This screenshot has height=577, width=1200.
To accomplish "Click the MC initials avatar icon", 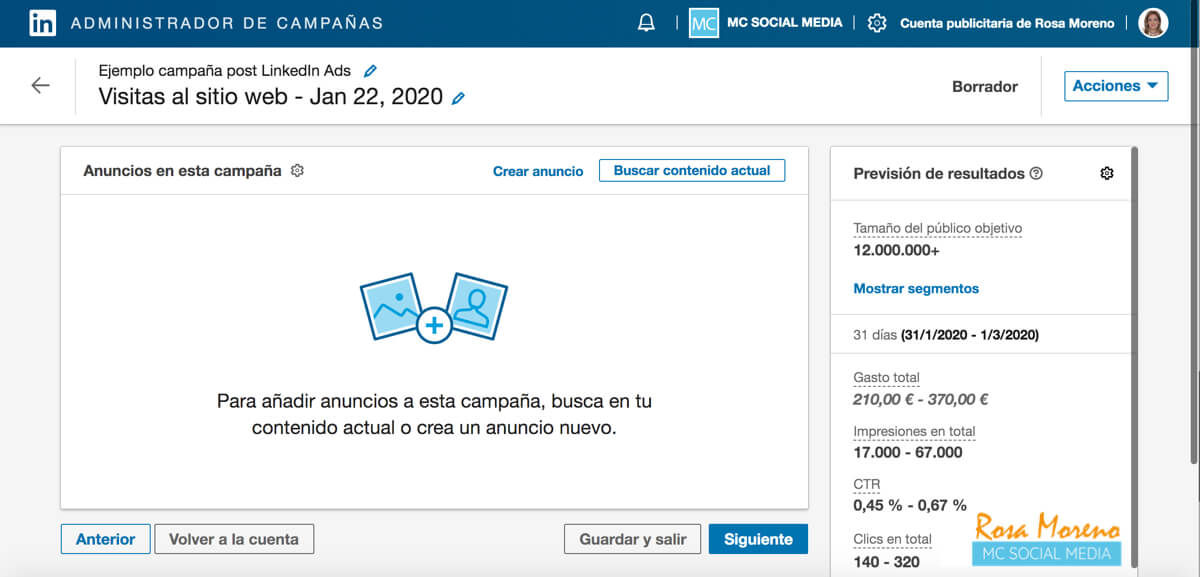I will click(x=703, y=21).
